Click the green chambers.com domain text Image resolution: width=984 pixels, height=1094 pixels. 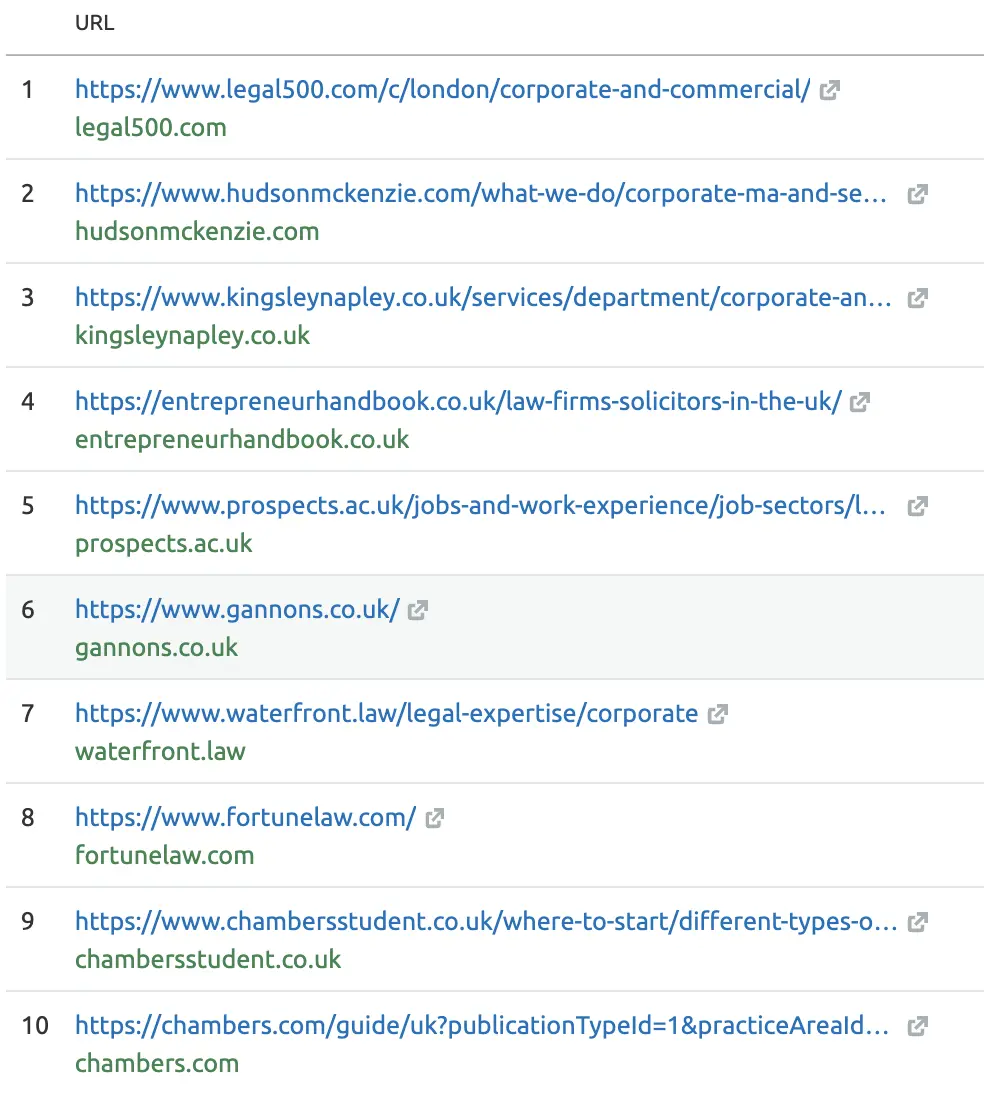click(157, 1063)
